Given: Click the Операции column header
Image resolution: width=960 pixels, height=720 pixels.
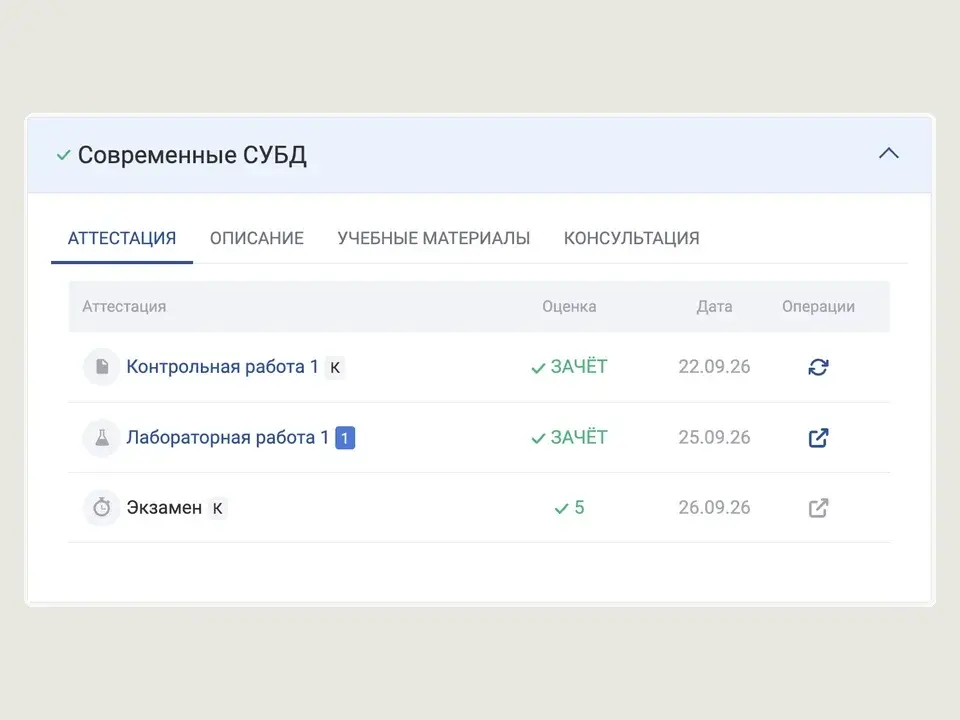Looking at the screenshot, I should (819, 306).
